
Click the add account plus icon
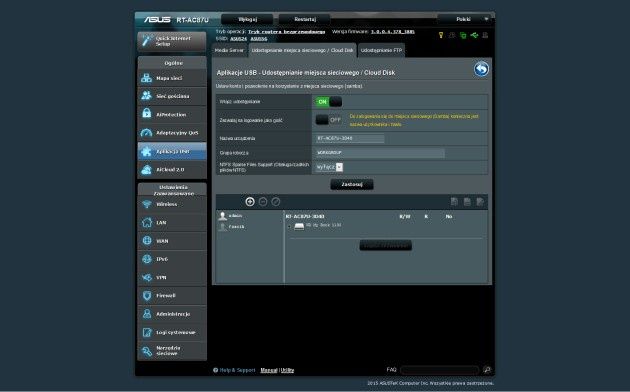click(250, 202)
